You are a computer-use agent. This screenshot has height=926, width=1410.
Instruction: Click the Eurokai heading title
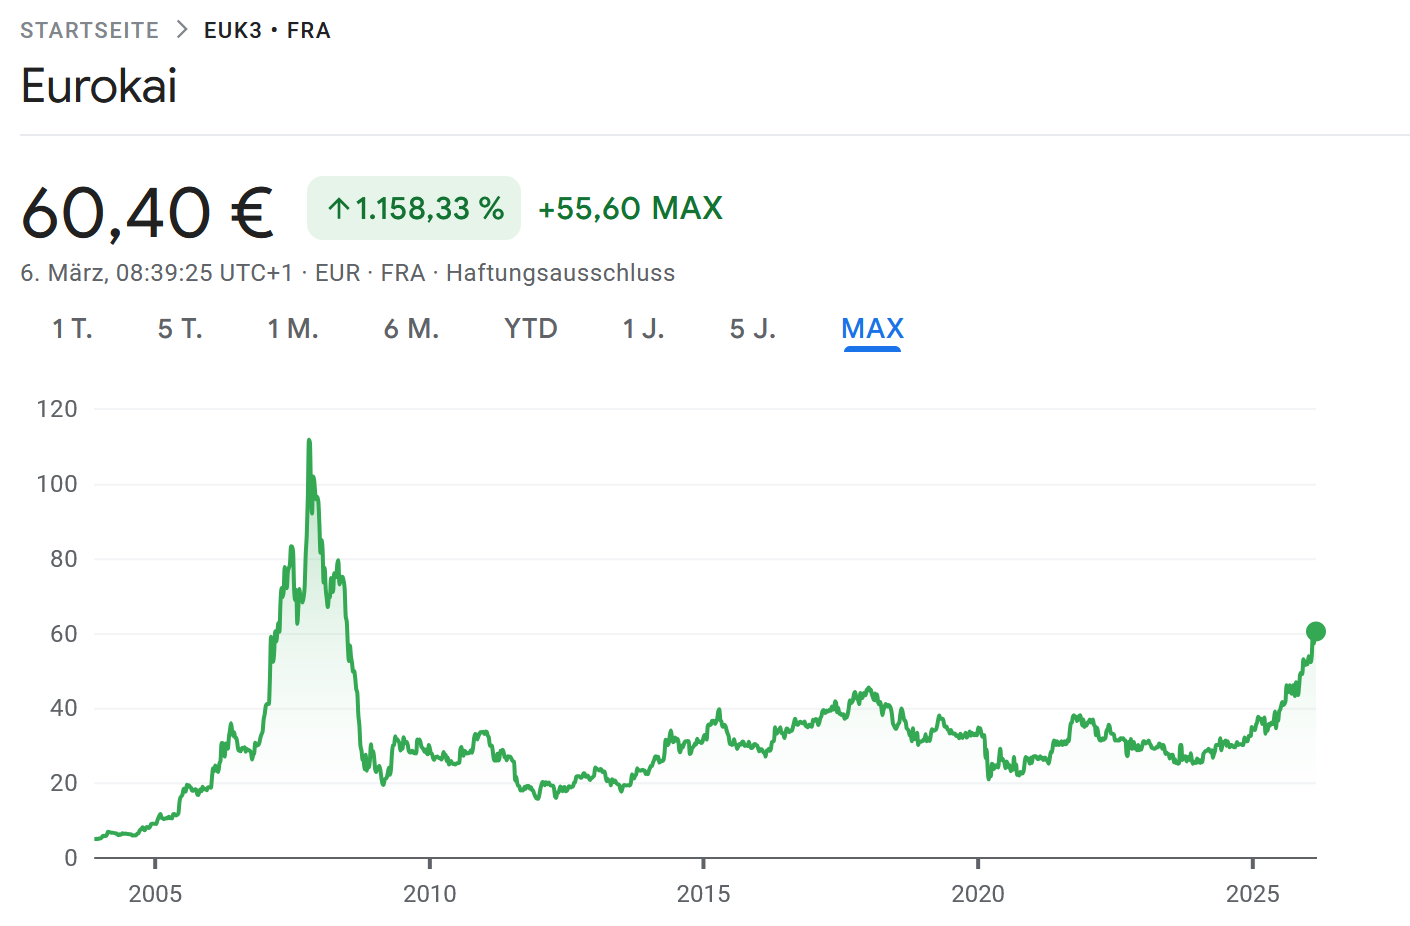(99, 86)
